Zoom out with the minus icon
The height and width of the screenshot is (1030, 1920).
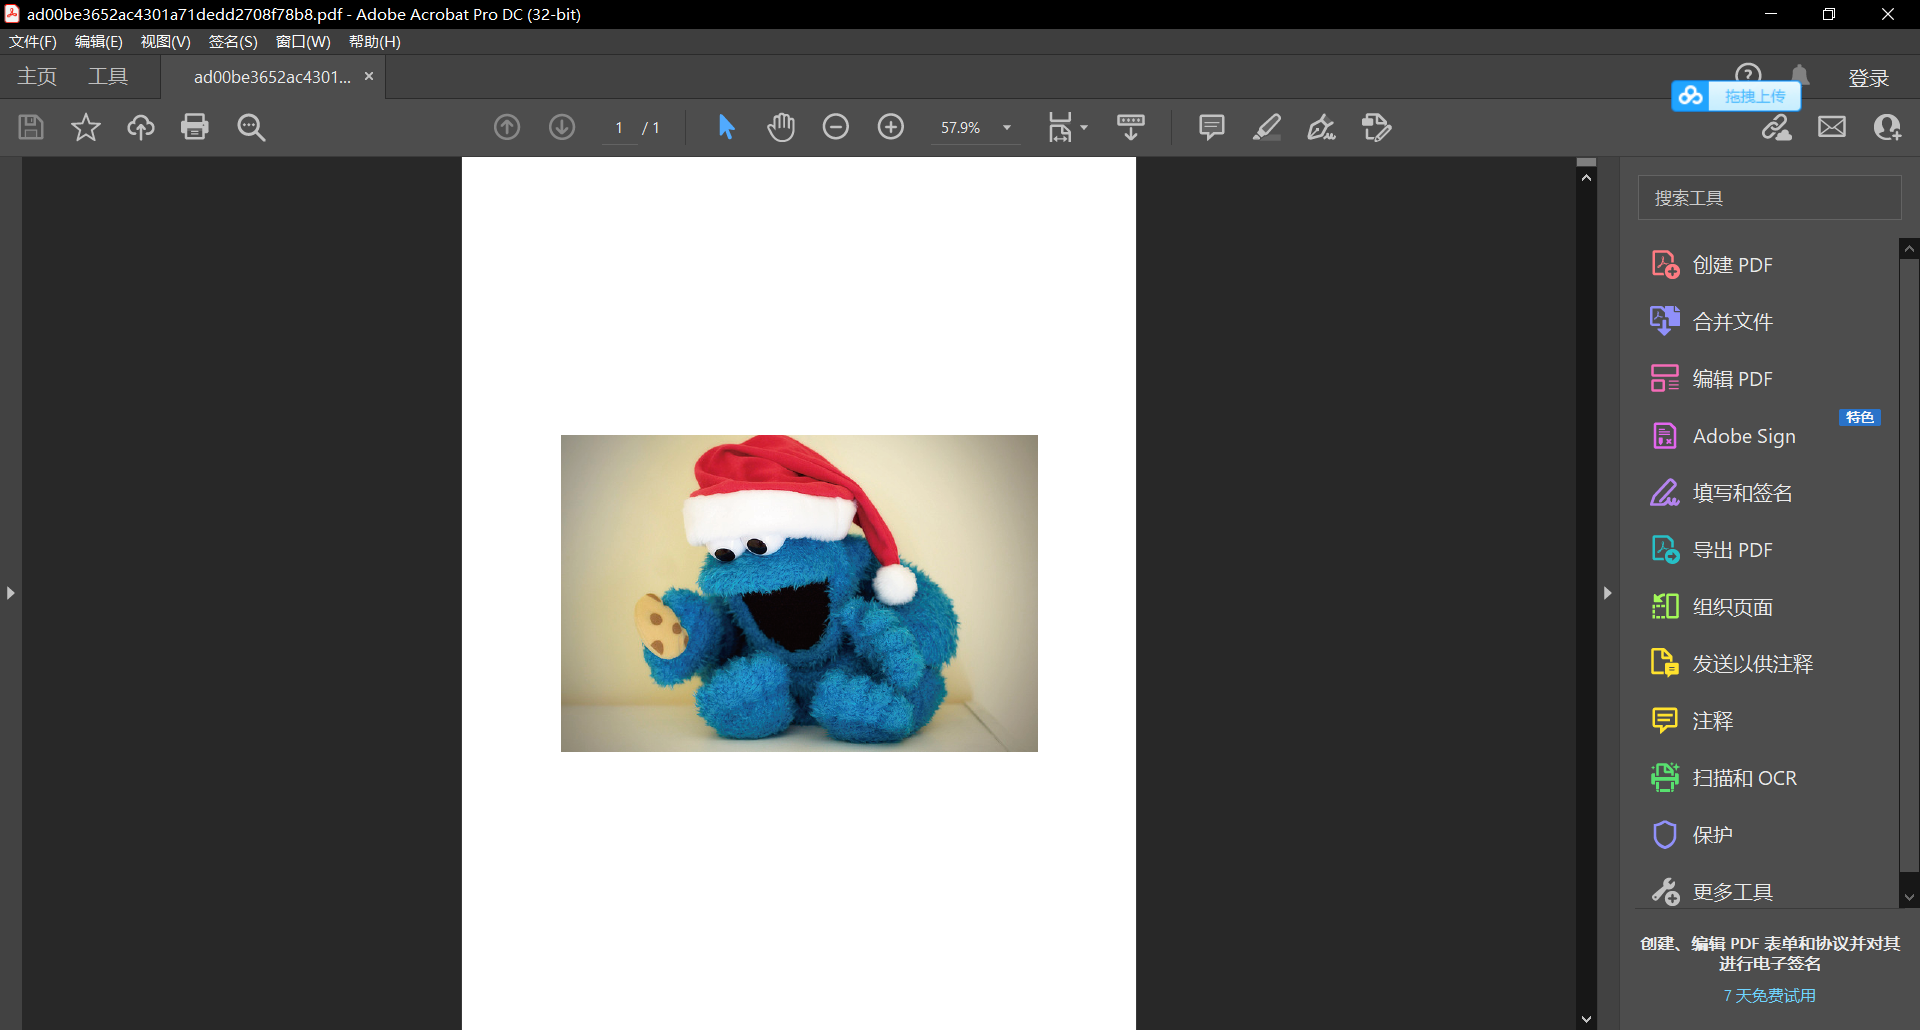(836, 127)
